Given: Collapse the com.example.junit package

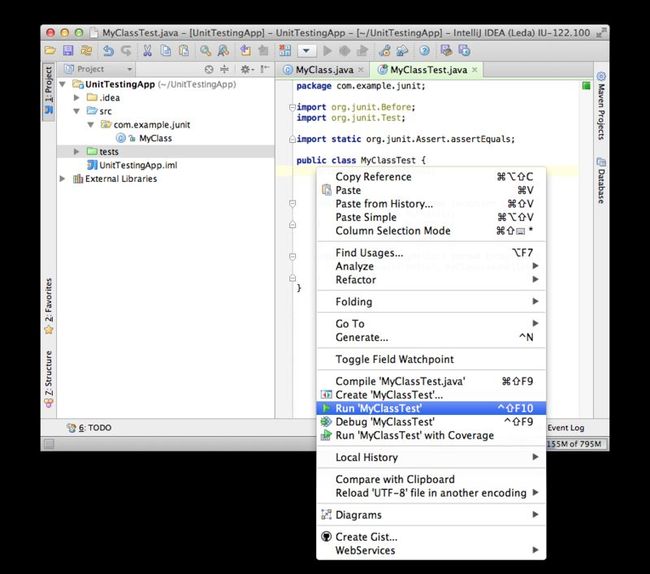Looking at the screenshot, I should pyautogui.click(x=90, y=125).
